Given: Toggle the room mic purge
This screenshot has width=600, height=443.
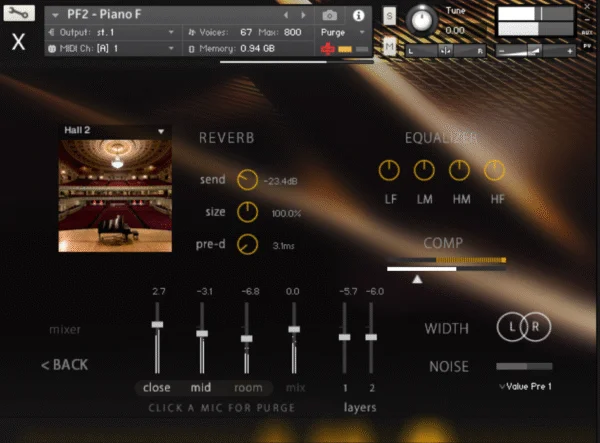Looking at the screenshot, I should coord(248,387).
